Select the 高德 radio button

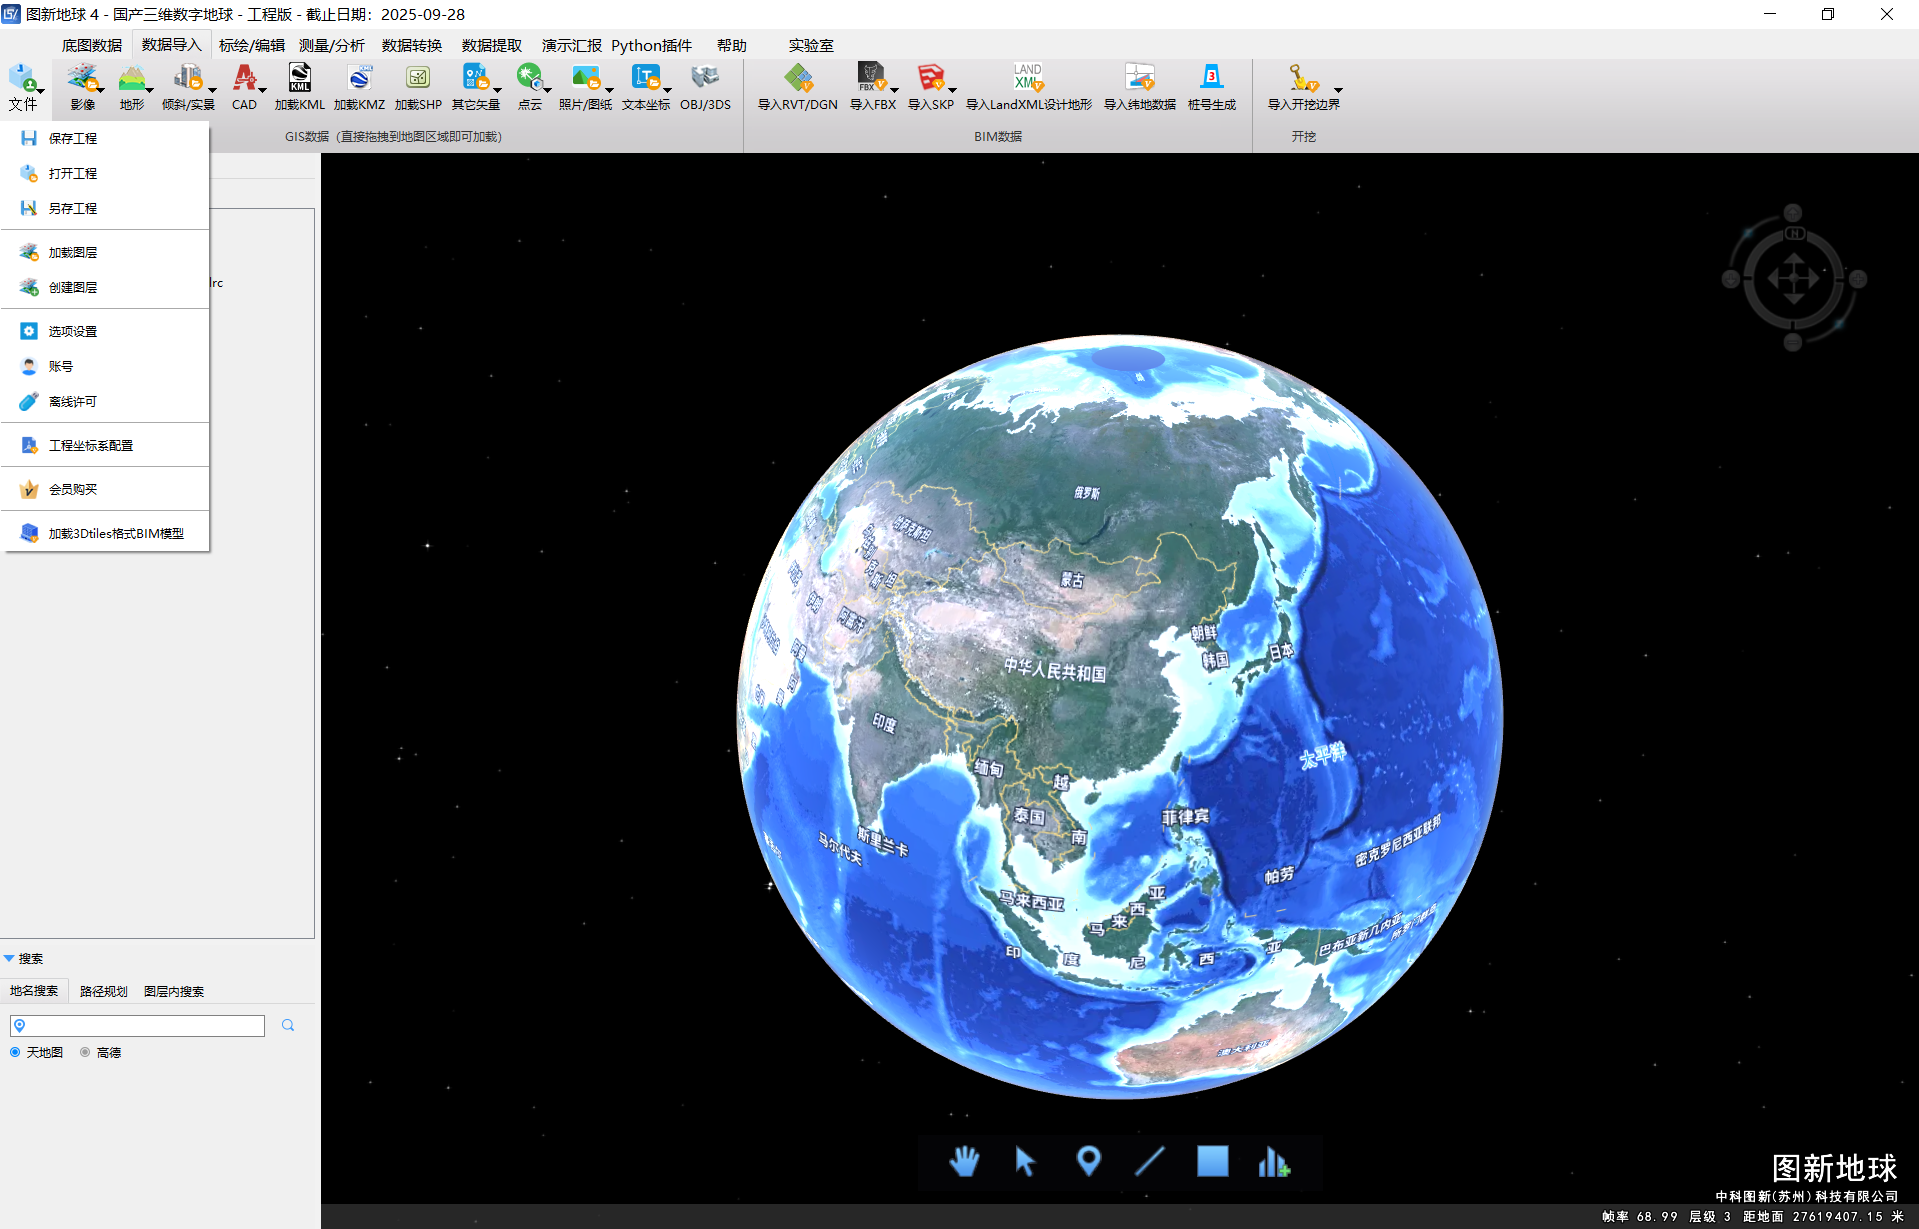[x=85, y=1052]
